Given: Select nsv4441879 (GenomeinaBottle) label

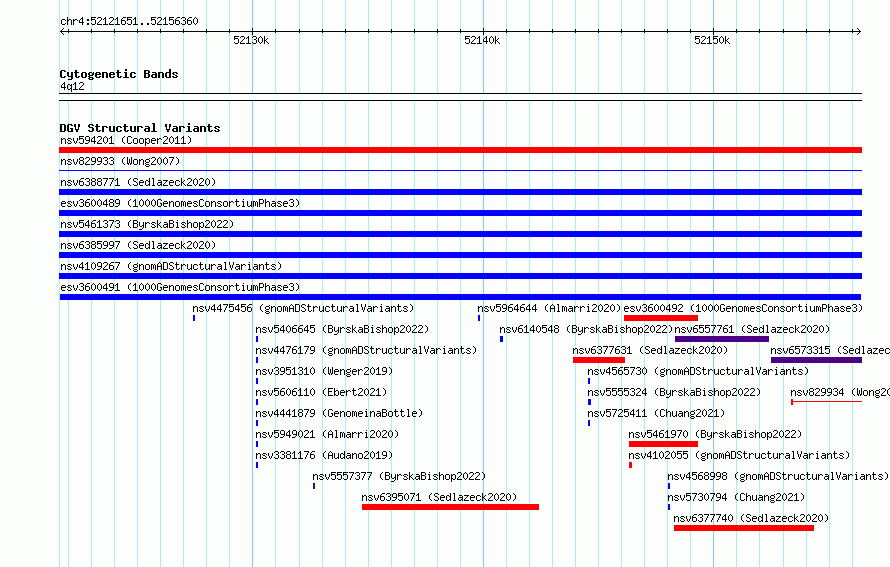Looking at the screenshot, I should (x=339, y=413).
